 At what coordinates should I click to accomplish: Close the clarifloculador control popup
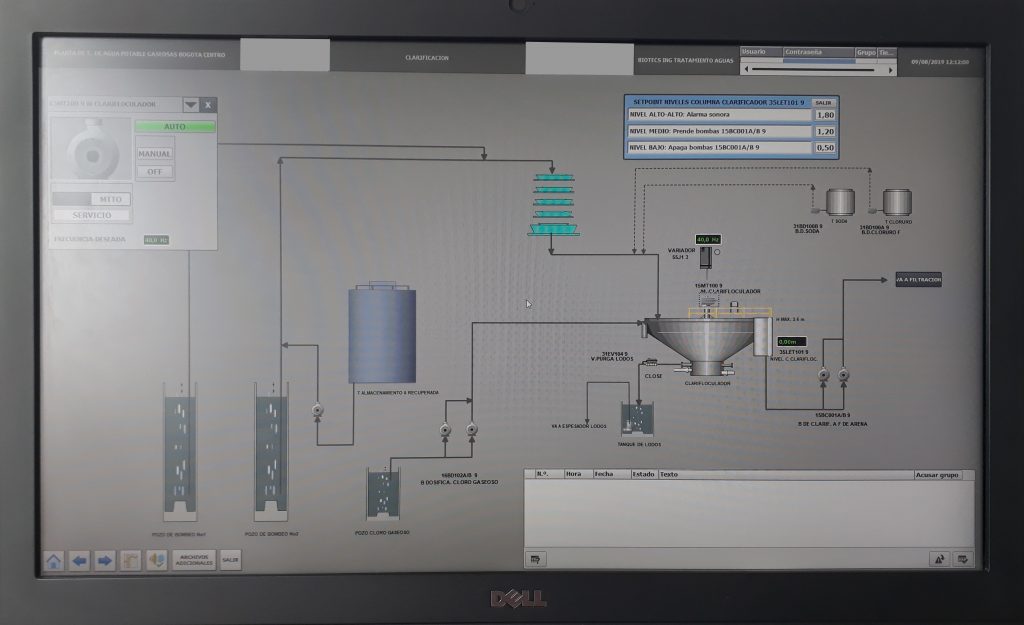(208, 105)
